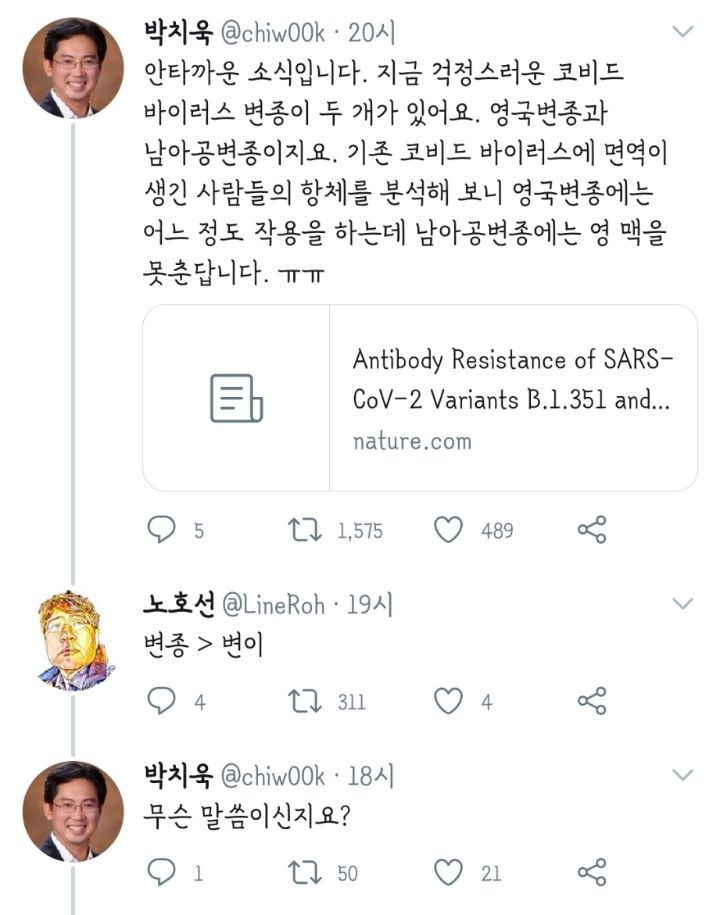Open @chiw00k handle on the first tweet
Image resolution: width=720 pixels, height=915 pixels.
(271, 33)
